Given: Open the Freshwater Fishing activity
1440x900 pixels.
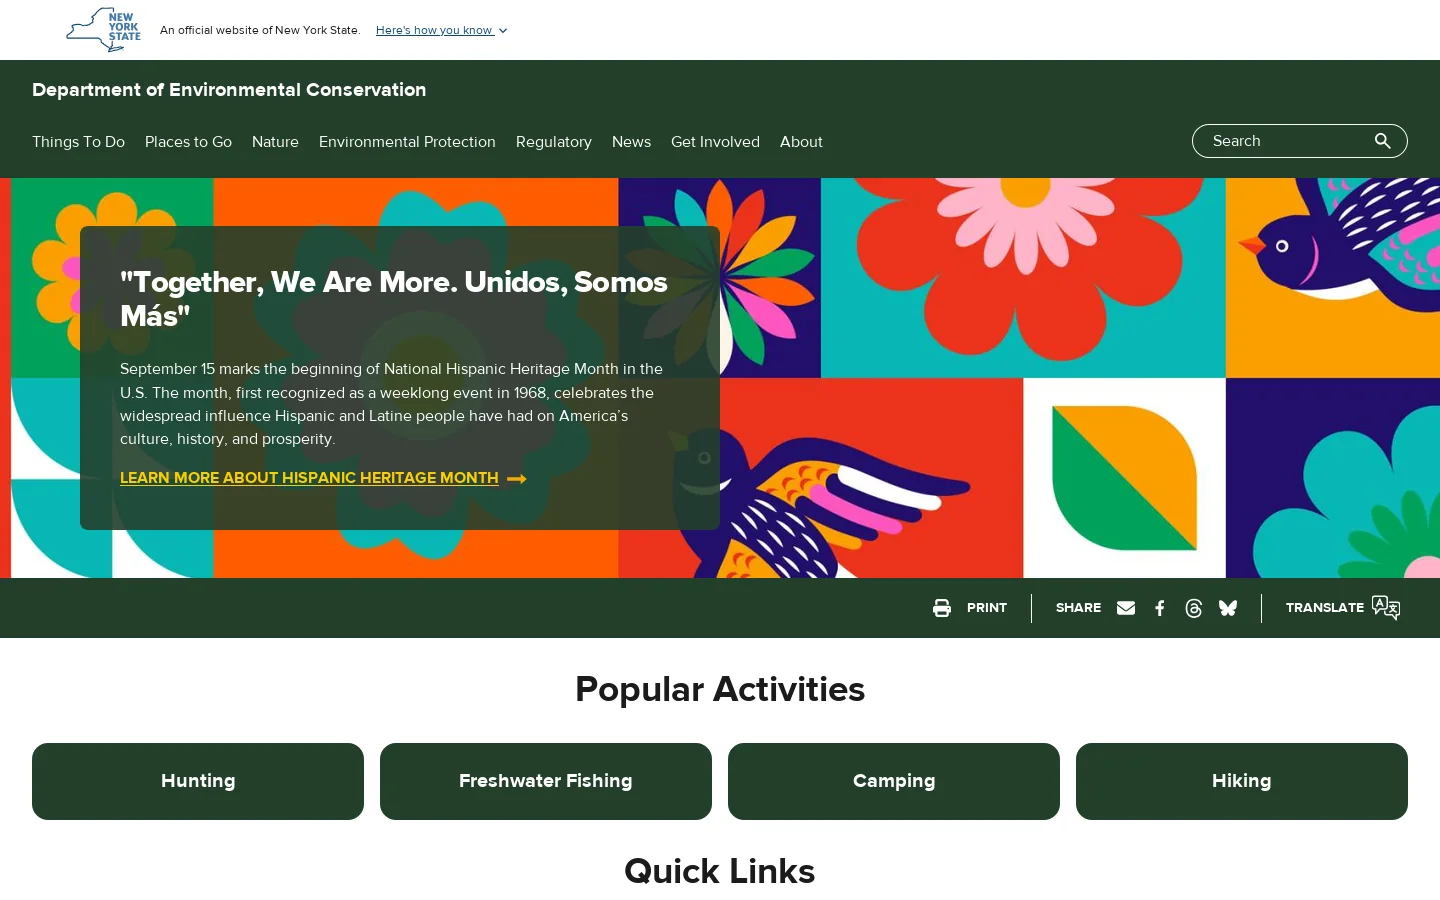Looking at the screenshot, I should pos(546,781).
